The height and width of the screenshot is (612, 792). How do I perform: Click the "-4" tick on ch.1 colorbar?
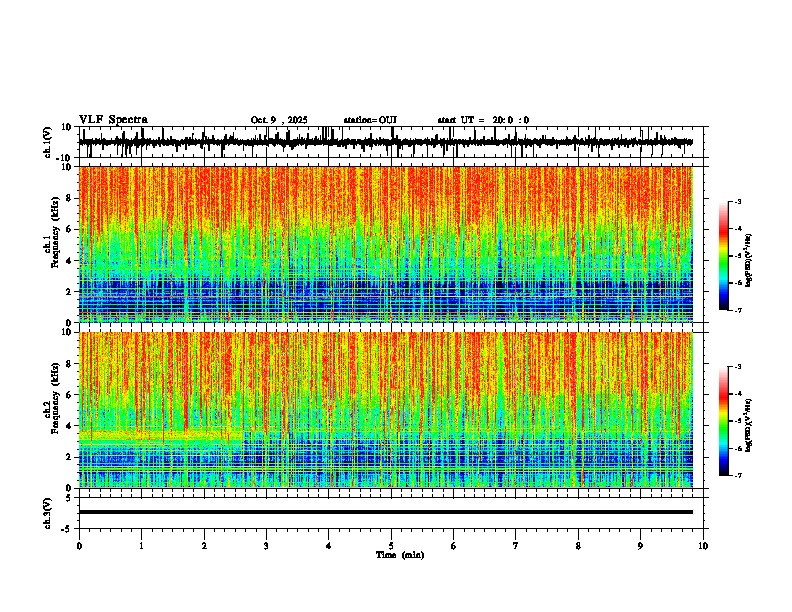[x=738, y=229]
